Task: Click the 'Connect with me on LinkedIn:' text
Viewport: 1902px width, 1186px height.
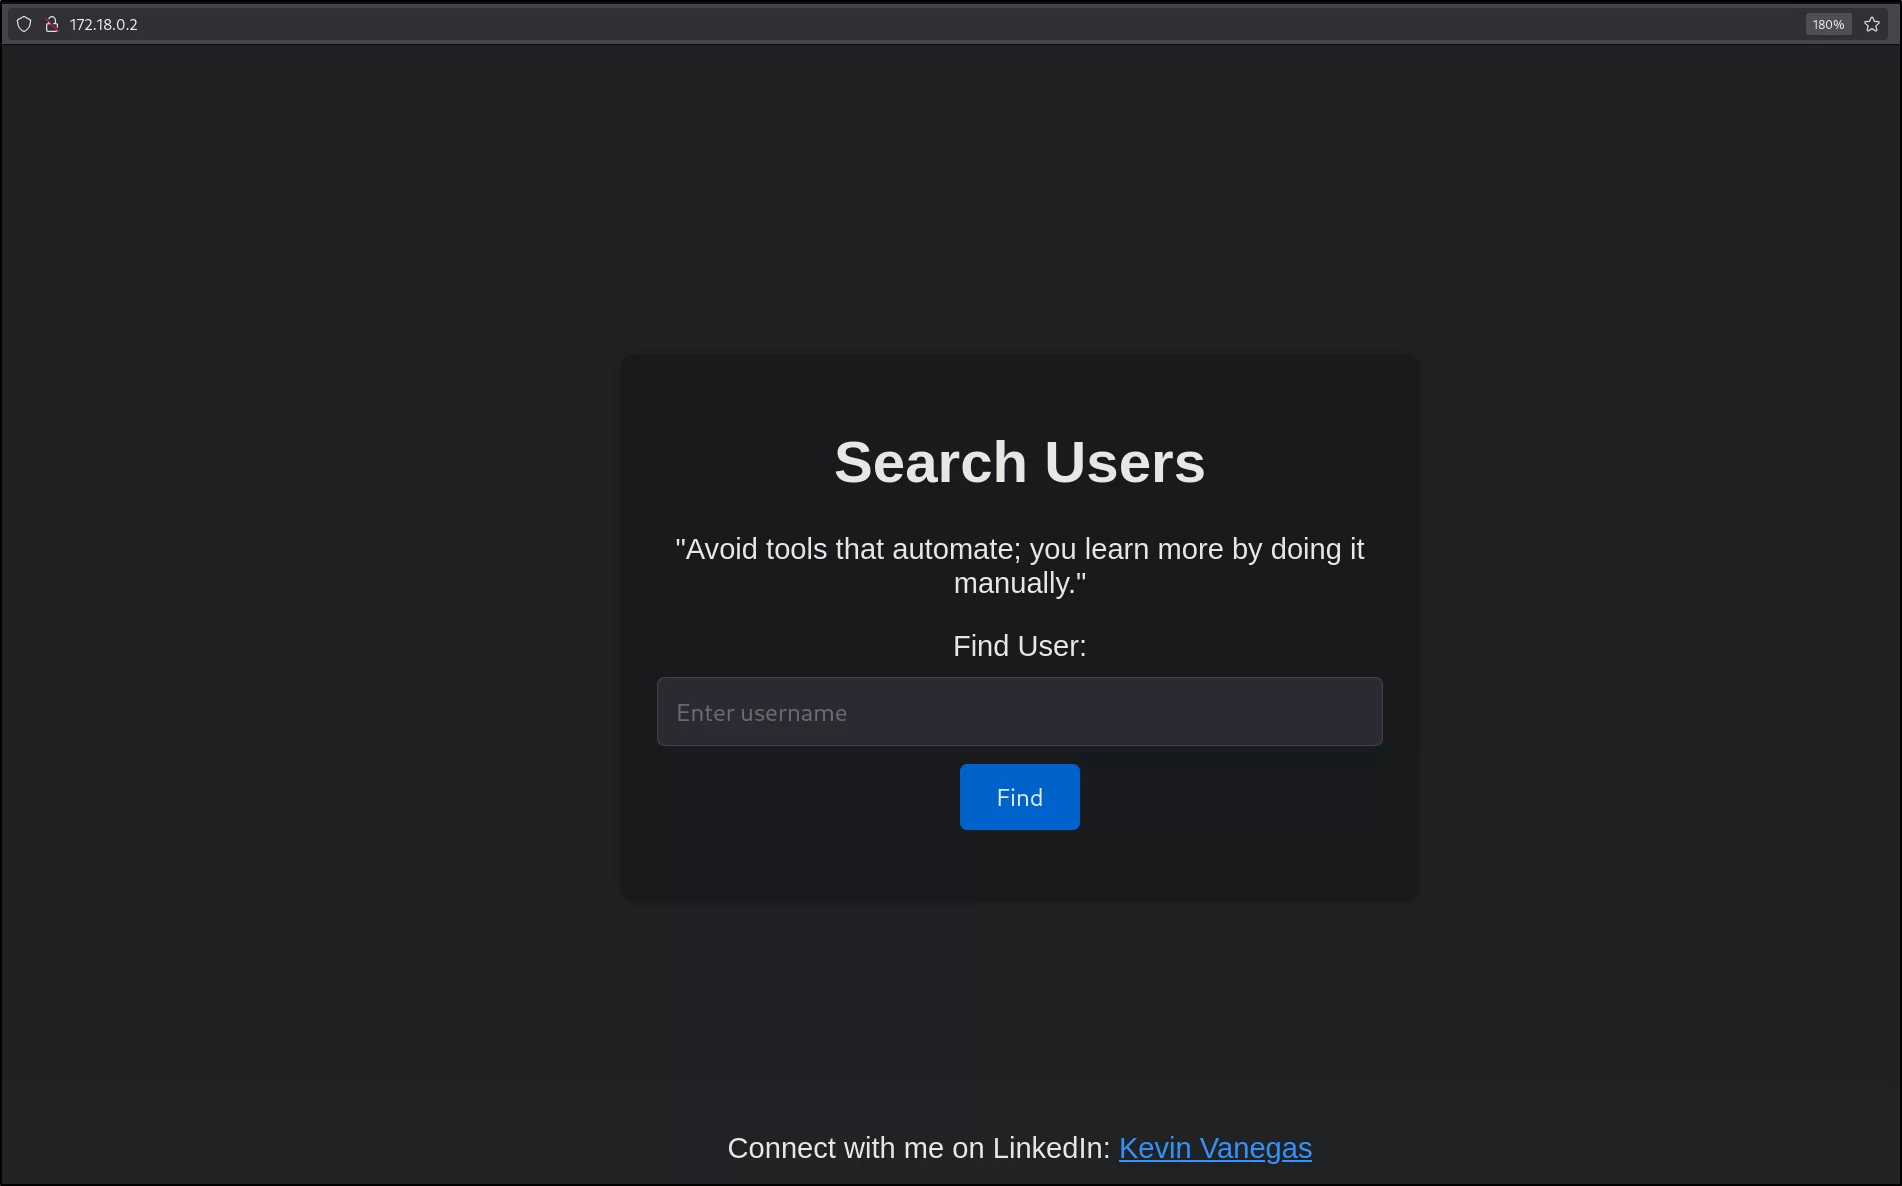Action: point(919,1148)
